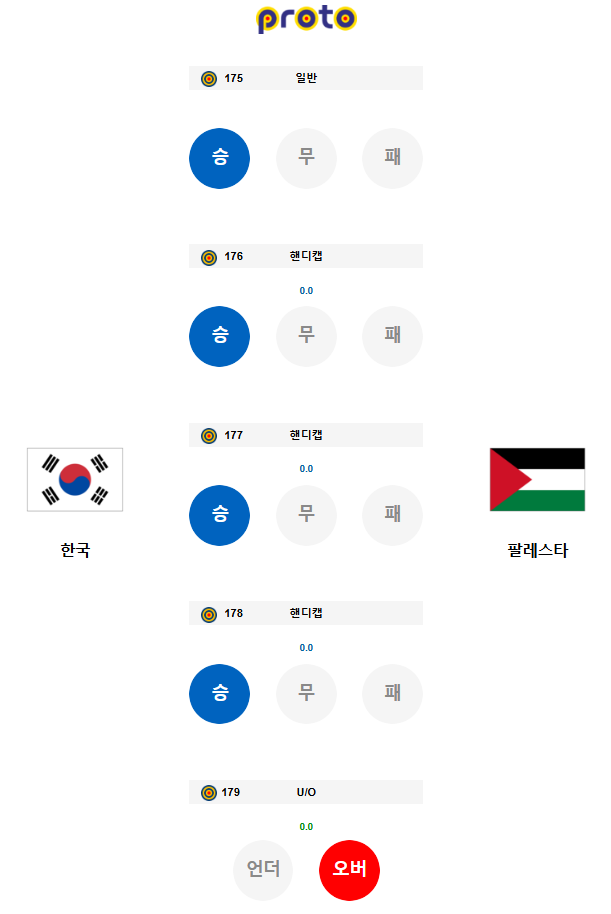This screenshot has height=914, width=611.
Task: Click the proto logo at top
Action: (306, 19)
